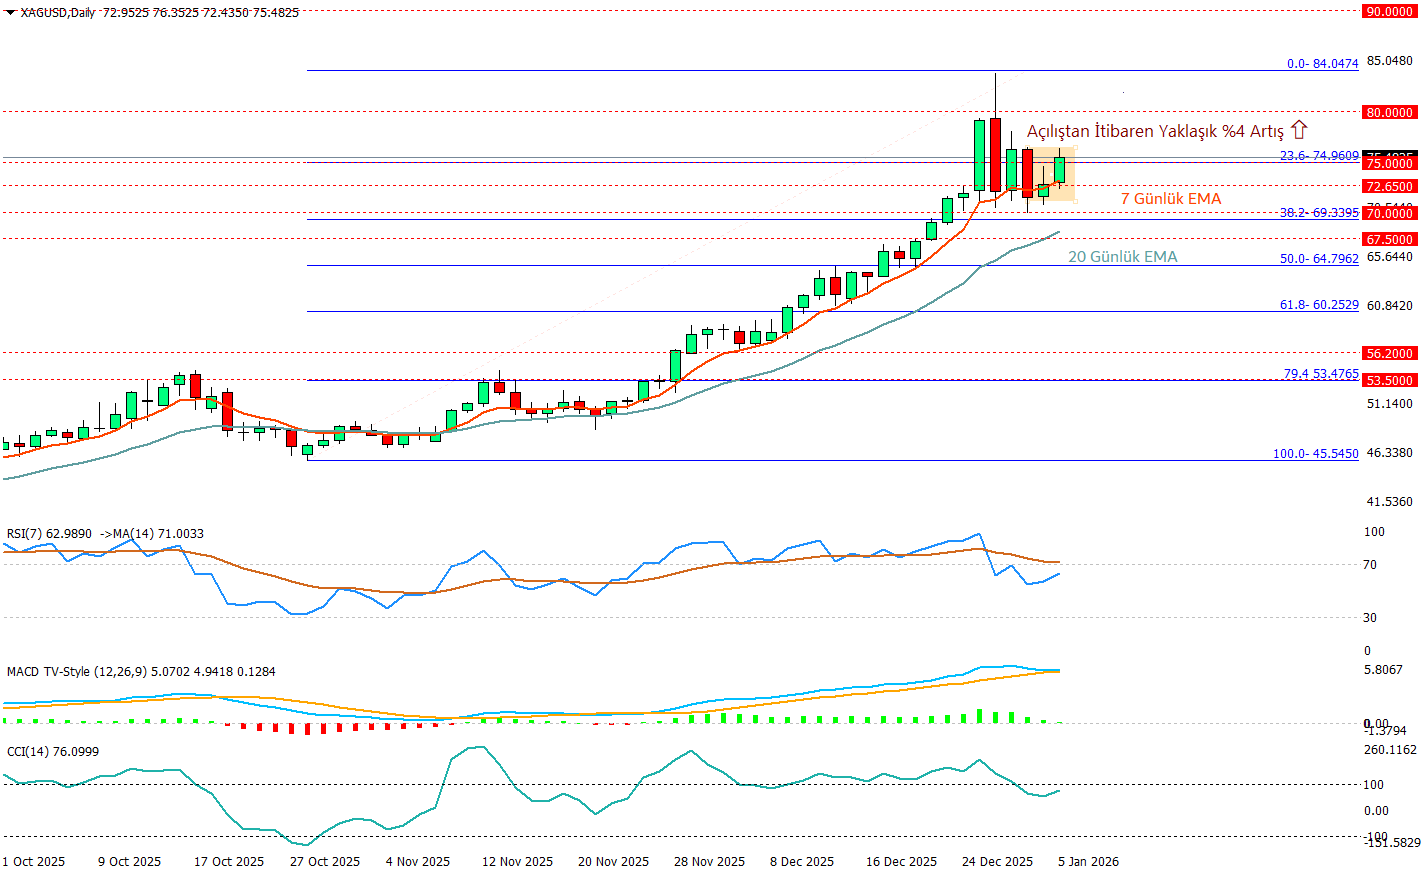Select the 72.6500 red price tag
The width and height of the screenshot is (1424, 874).
1390,187
